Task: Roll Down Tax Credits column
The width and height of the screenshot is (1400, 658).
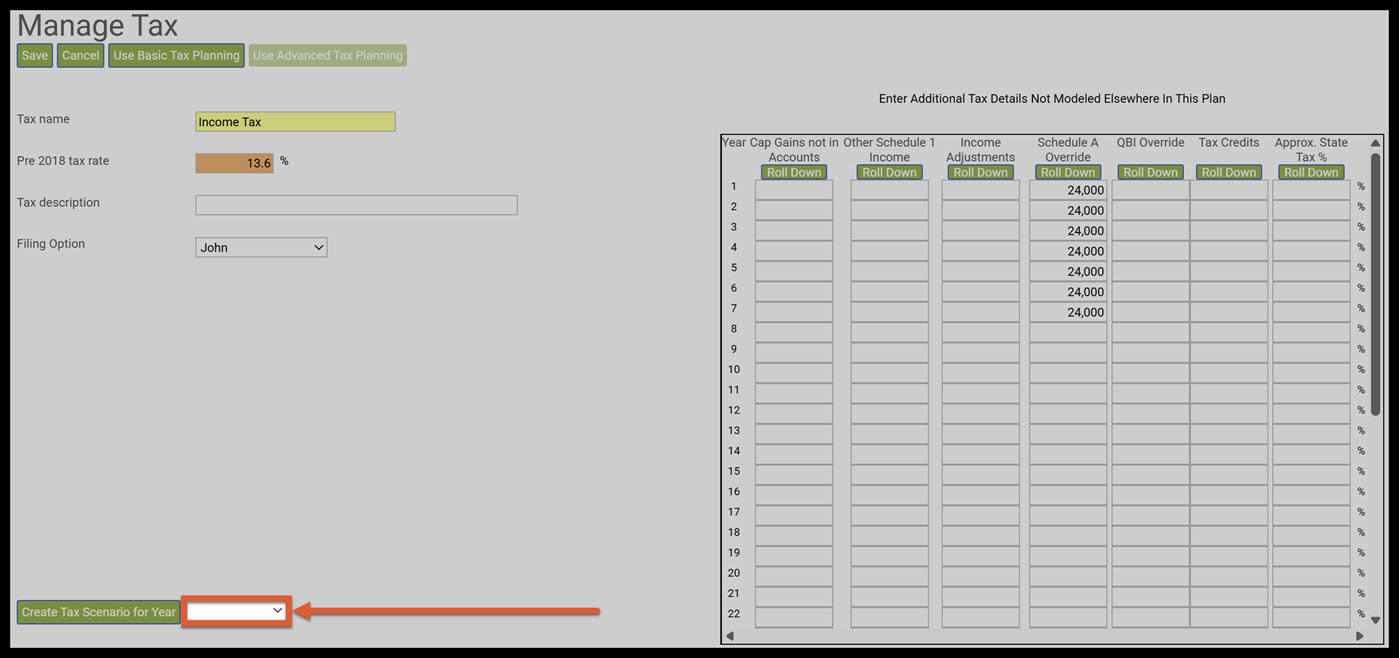Action: pyautogui.click(x=1229, y=172)
